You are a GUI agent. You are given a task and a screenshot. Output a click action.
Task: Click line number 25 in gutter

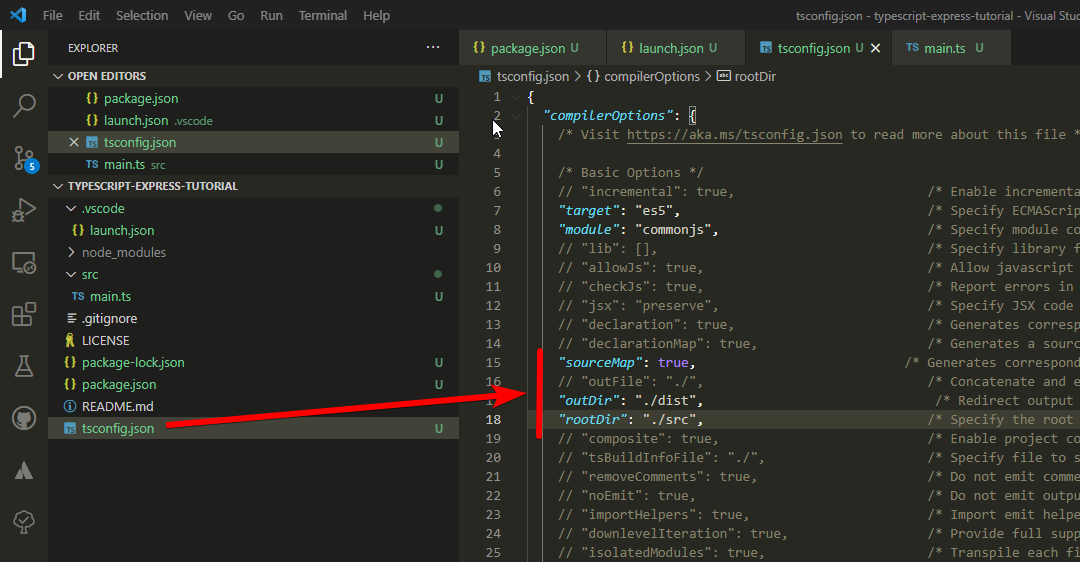click(x=493, y=552)
